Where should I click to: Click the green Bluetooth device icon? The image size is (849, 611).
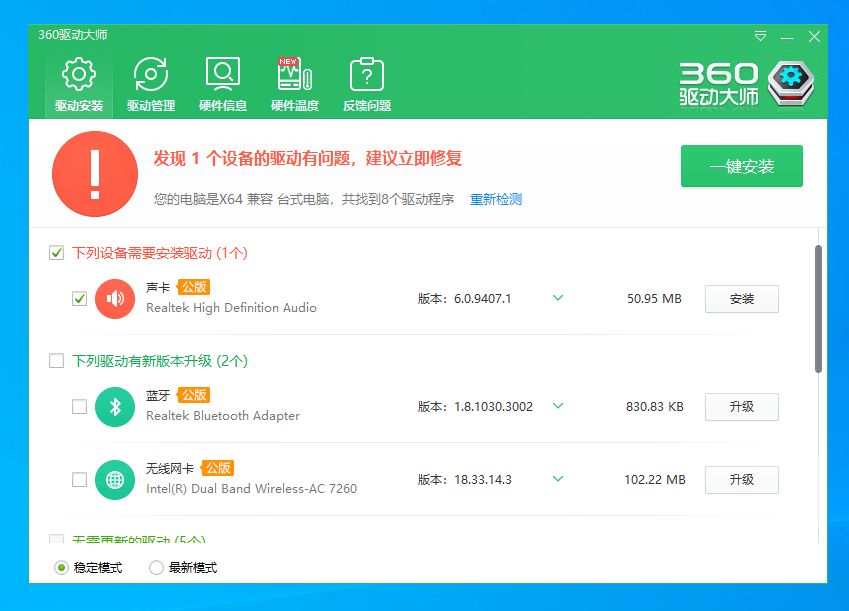[x=115, y=407]
